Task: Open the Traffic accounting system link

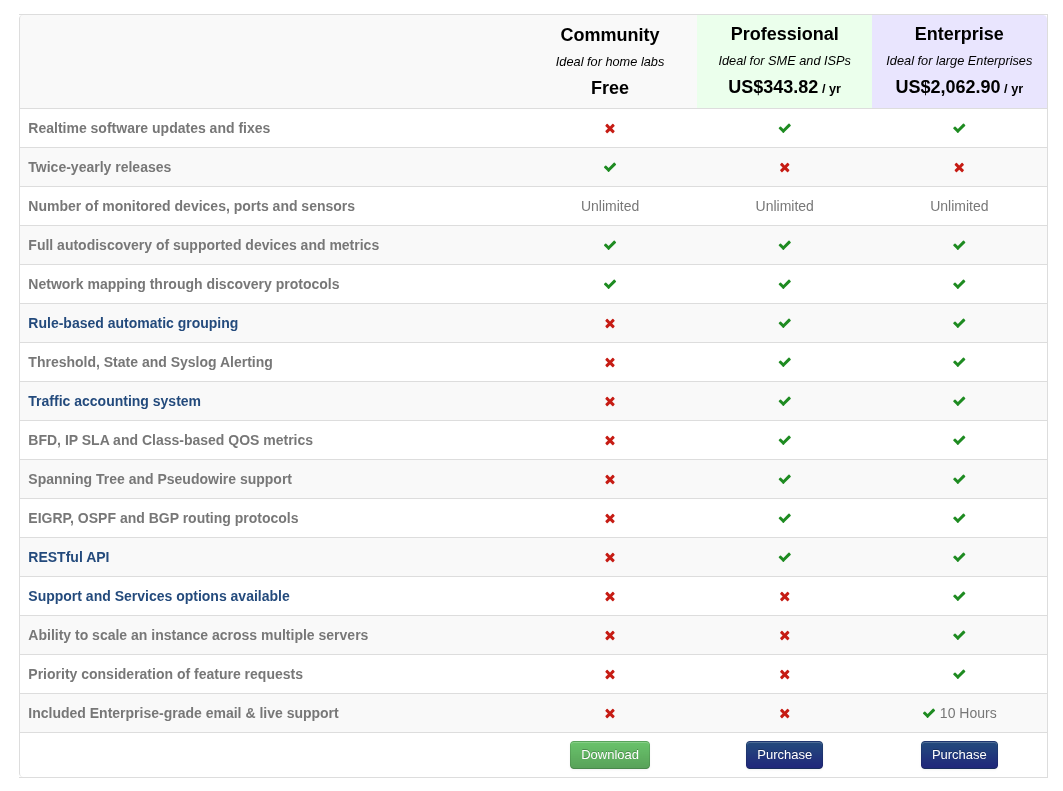Action: (x=114, y=401)
